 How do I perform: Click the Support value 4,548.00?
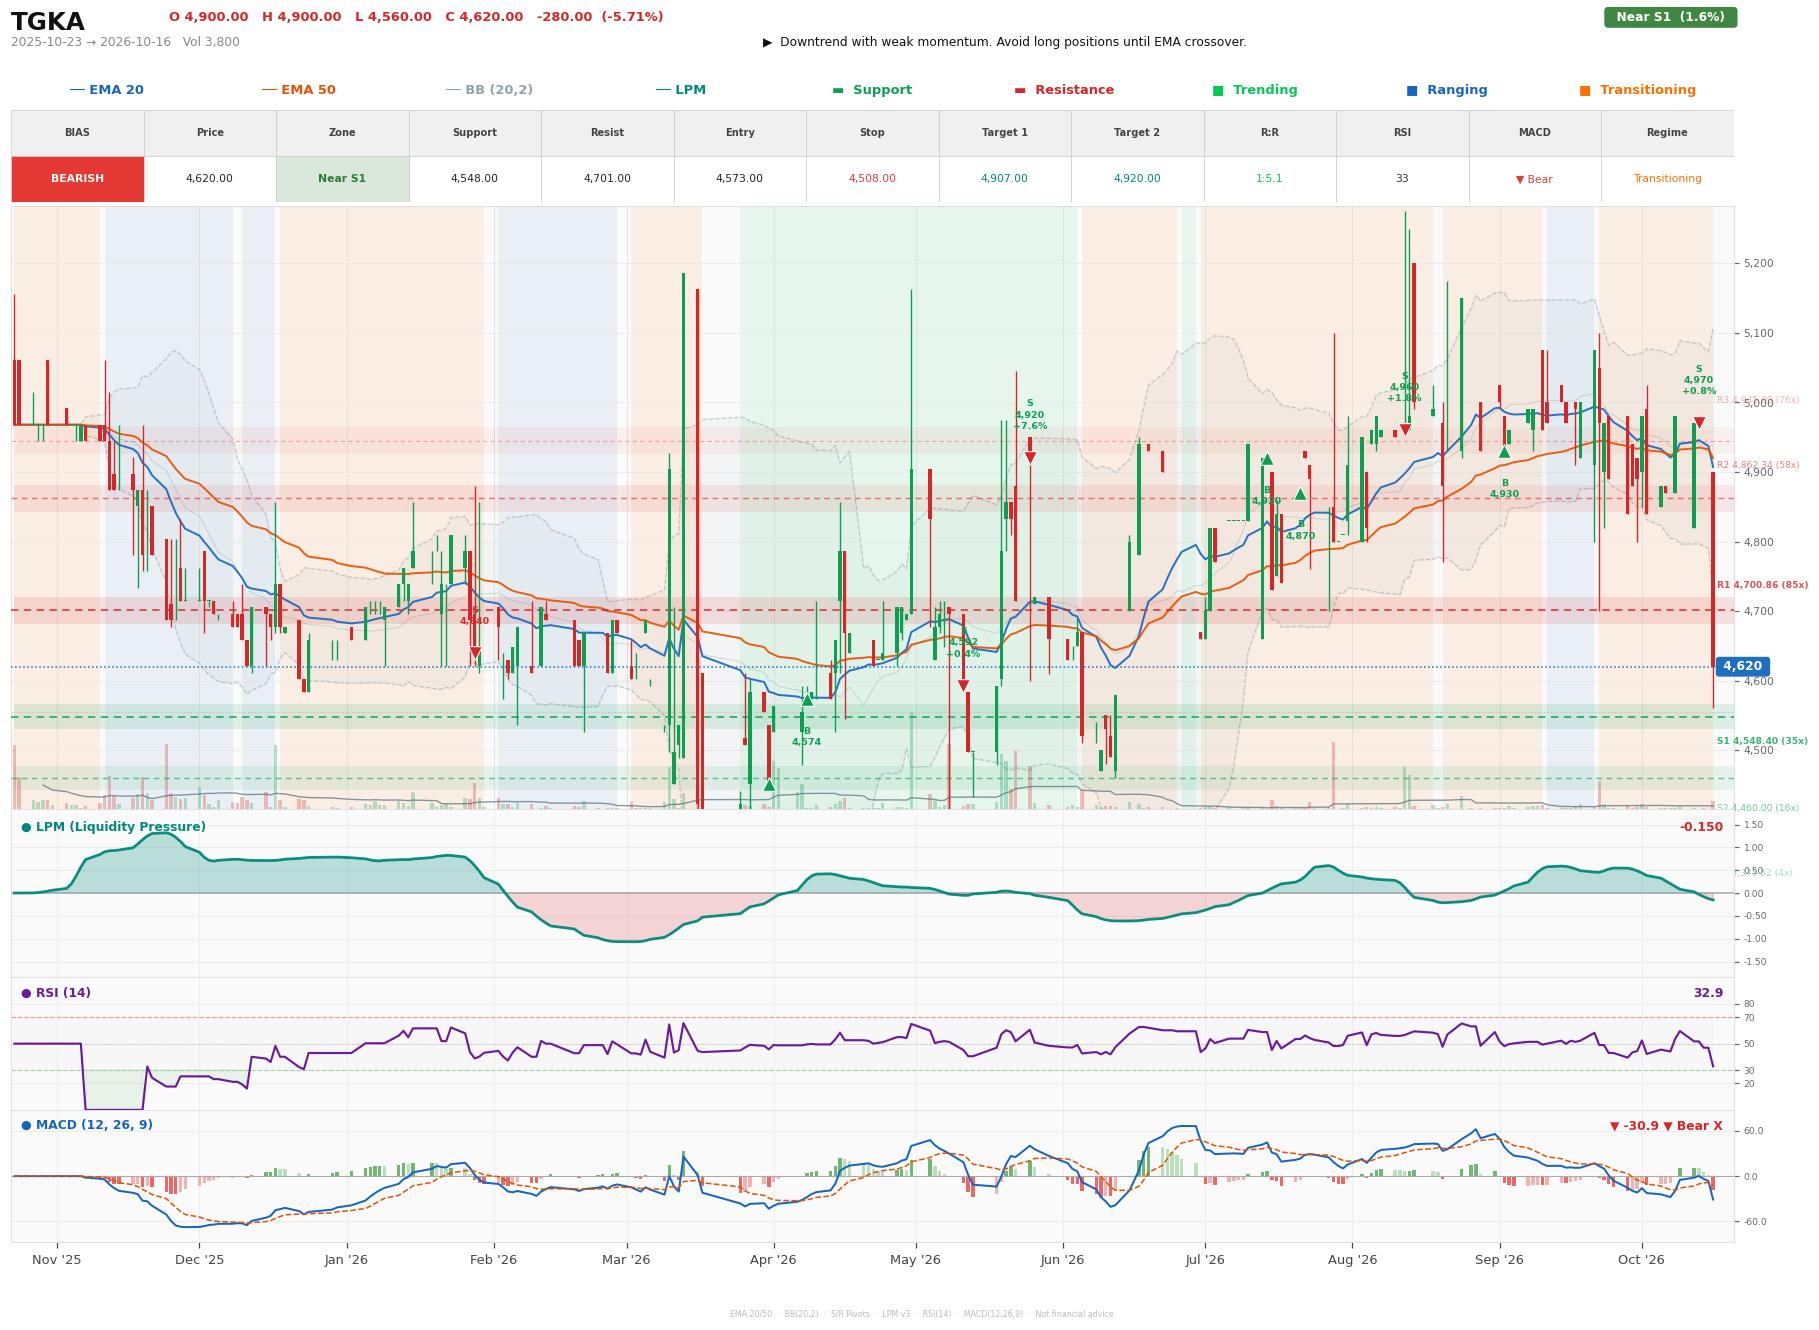coord(474,179)
